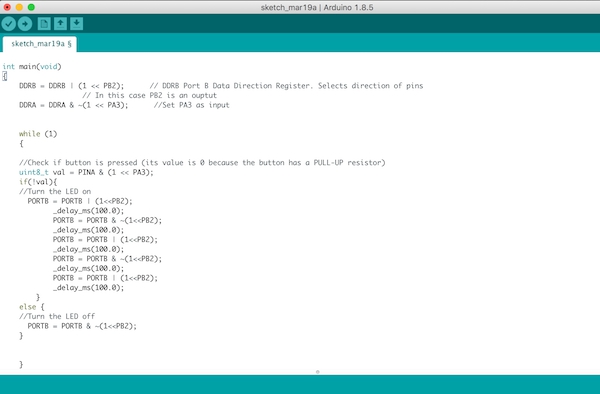Click the window title "sketch_mar19a | Arduino 1.8.5"
Screen dimensions: 600x394
tap(317, 7)
